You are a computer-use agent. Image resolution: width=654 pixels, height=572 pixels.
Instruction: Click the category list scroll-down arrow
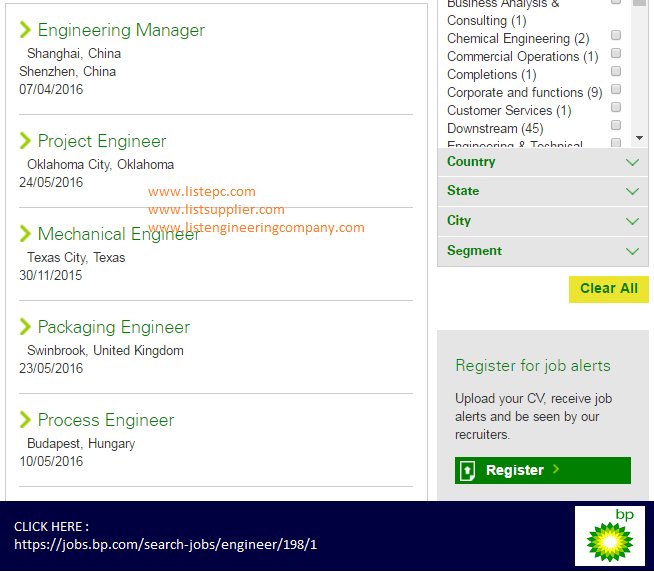point(639,138)
